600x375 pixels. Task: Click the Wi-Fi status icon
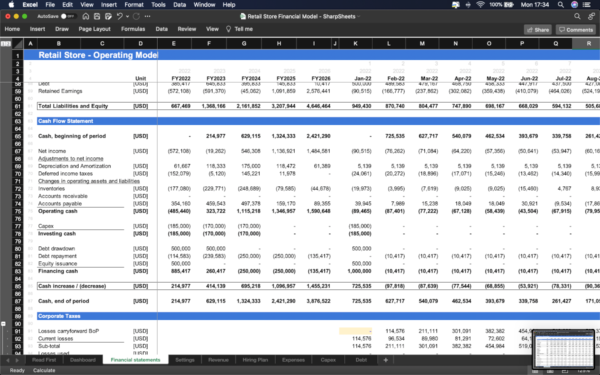[x=481, y=5]
